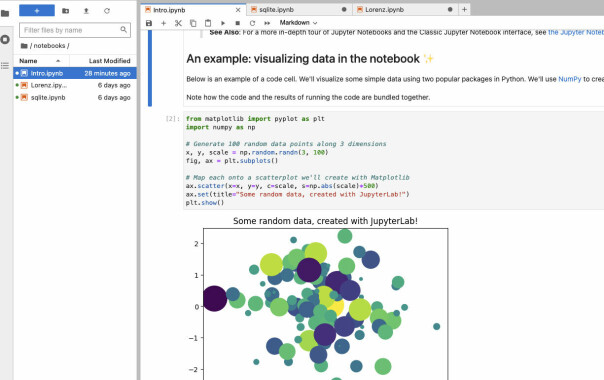Open the Jupyter Notebook documentation link
Image resolution: width=604 pixels, height=380 pixels.
(x=576, y=32)
